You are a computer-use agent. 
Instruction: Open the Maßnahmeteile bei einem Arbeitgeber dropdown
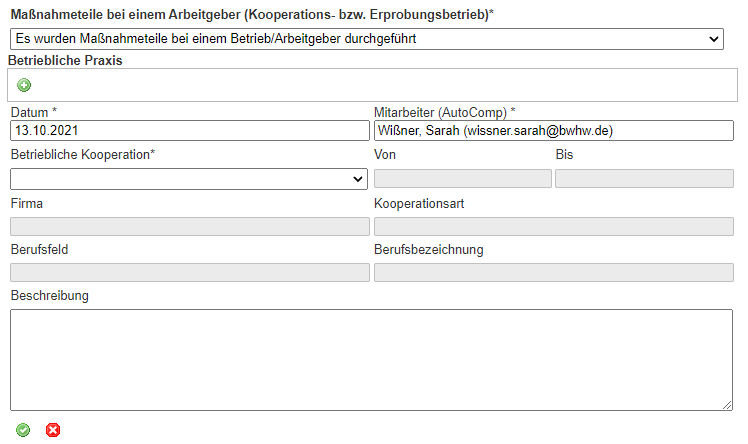click(366, 39)
